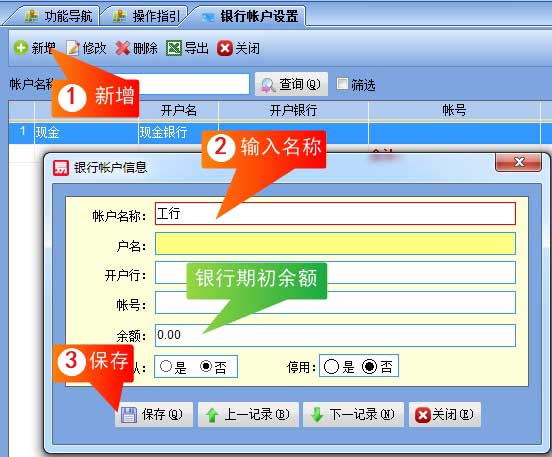Select the 现金银行 cell in table
The height and width of the screenshot is (457, 552).
tap(178, 133)
